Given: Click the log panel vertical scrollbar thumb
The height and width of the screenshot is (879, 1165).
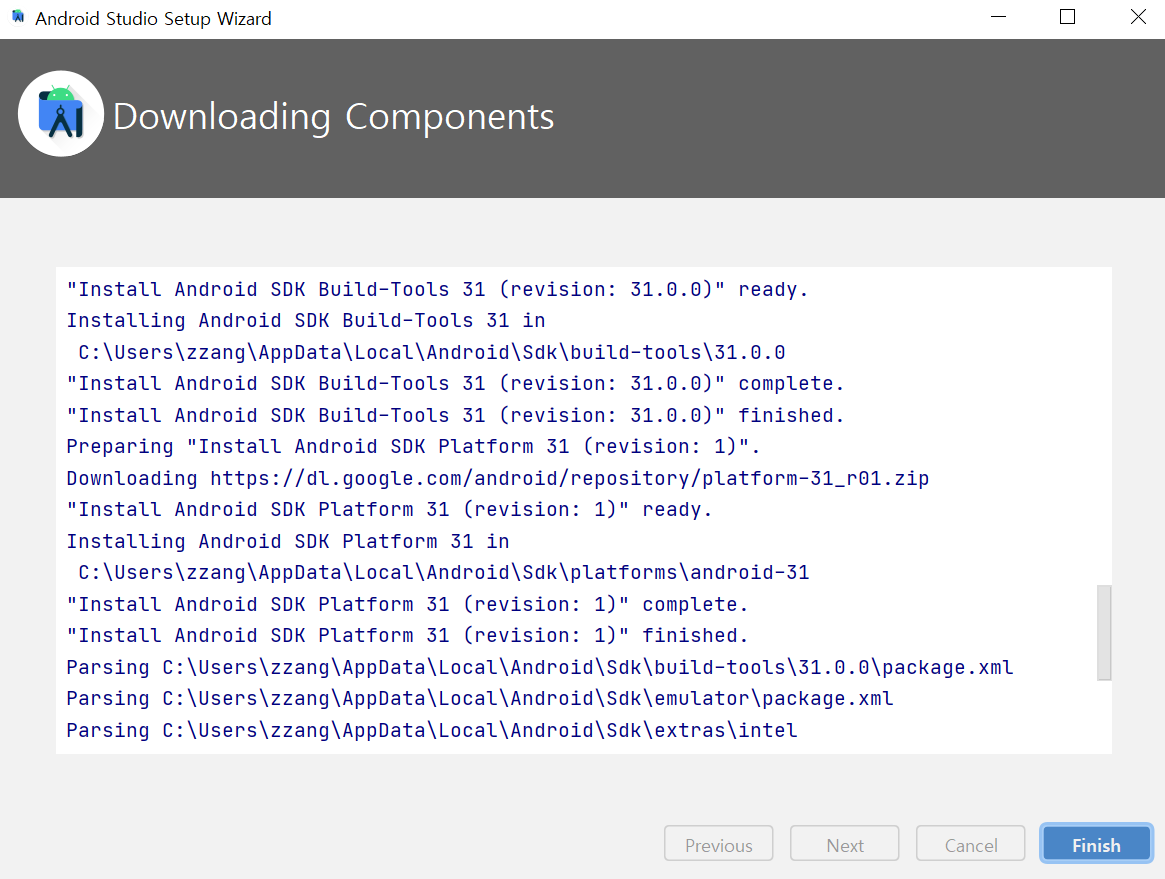Looking at the screenshot, I should point(1104,632).
